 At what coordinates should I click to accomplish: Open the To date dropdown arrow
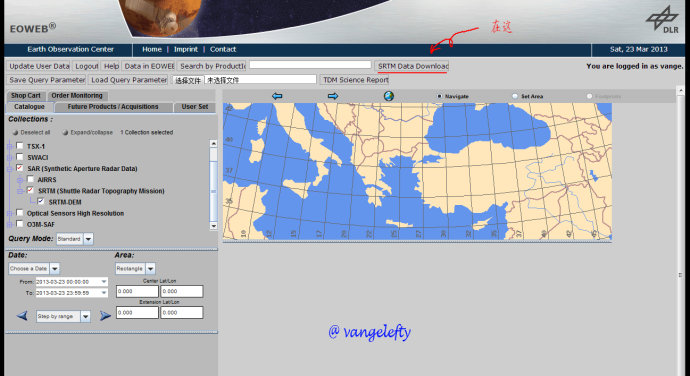pyautogui.click(x=104, y=293)
